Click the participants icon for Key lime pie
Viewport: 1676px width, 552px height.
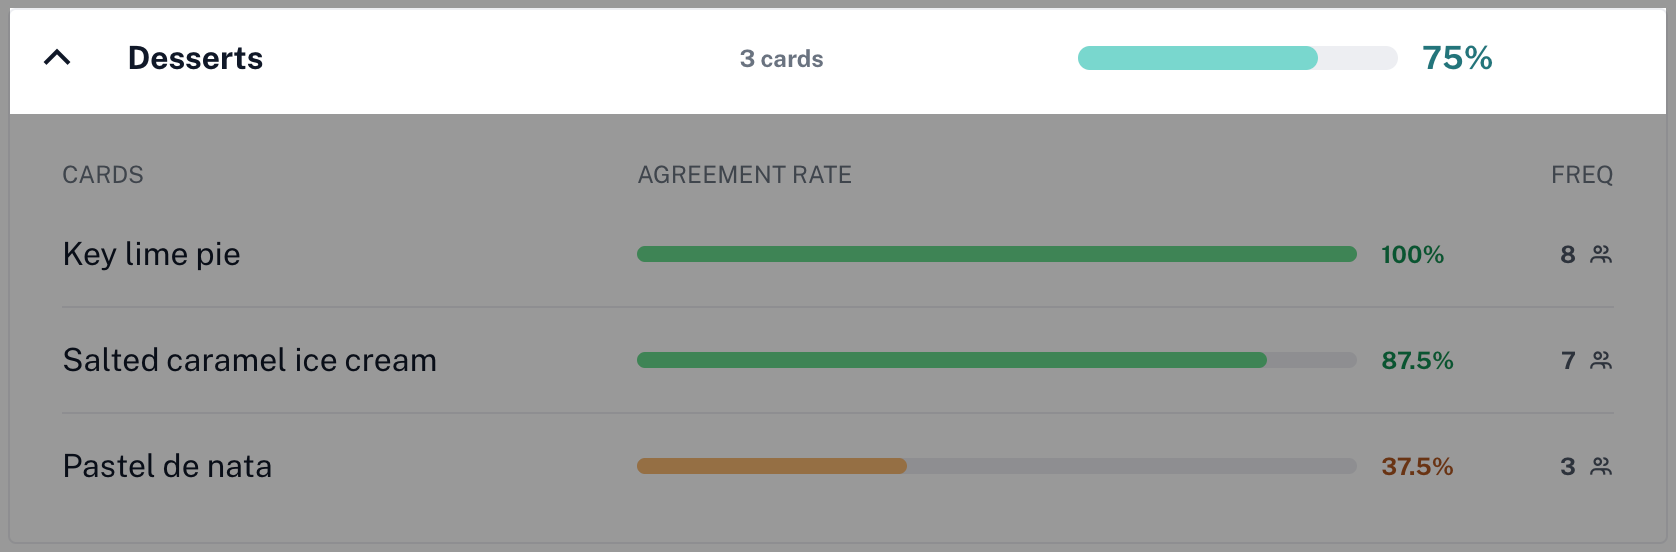(x=1601, y=255)
